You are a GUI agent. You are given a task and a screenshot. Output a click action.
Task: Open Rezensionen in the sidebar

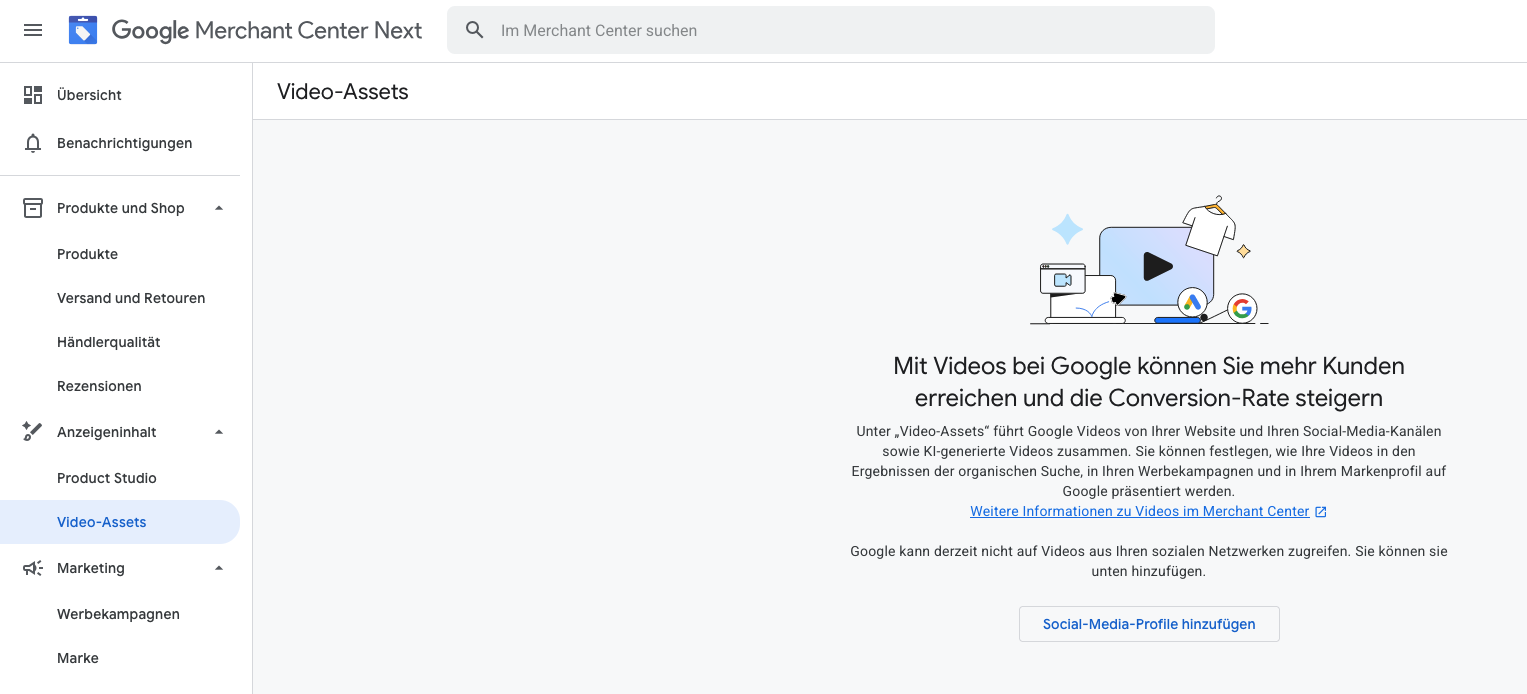tap(99, 386)
